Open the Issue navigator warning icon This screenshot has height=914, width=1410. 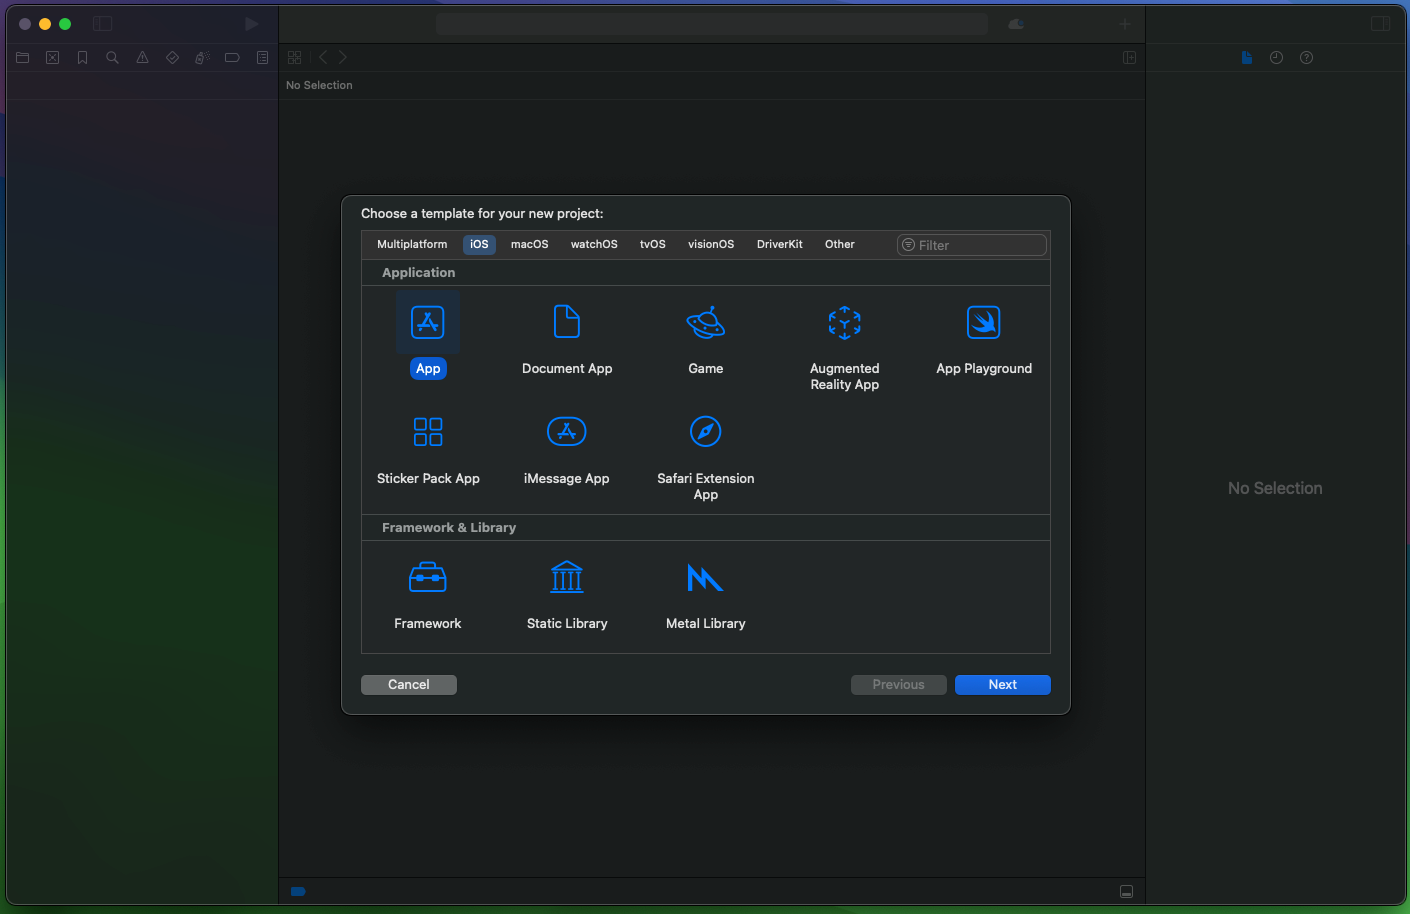[x=143, y=58]
